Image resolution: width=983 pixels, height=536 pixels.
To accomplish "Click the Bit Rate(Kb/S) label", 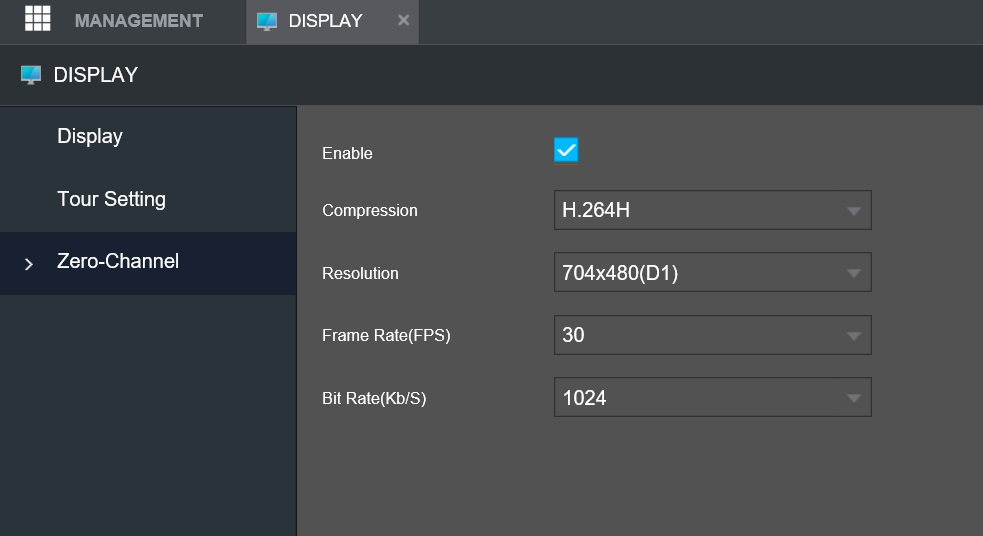I will [374, 398].
